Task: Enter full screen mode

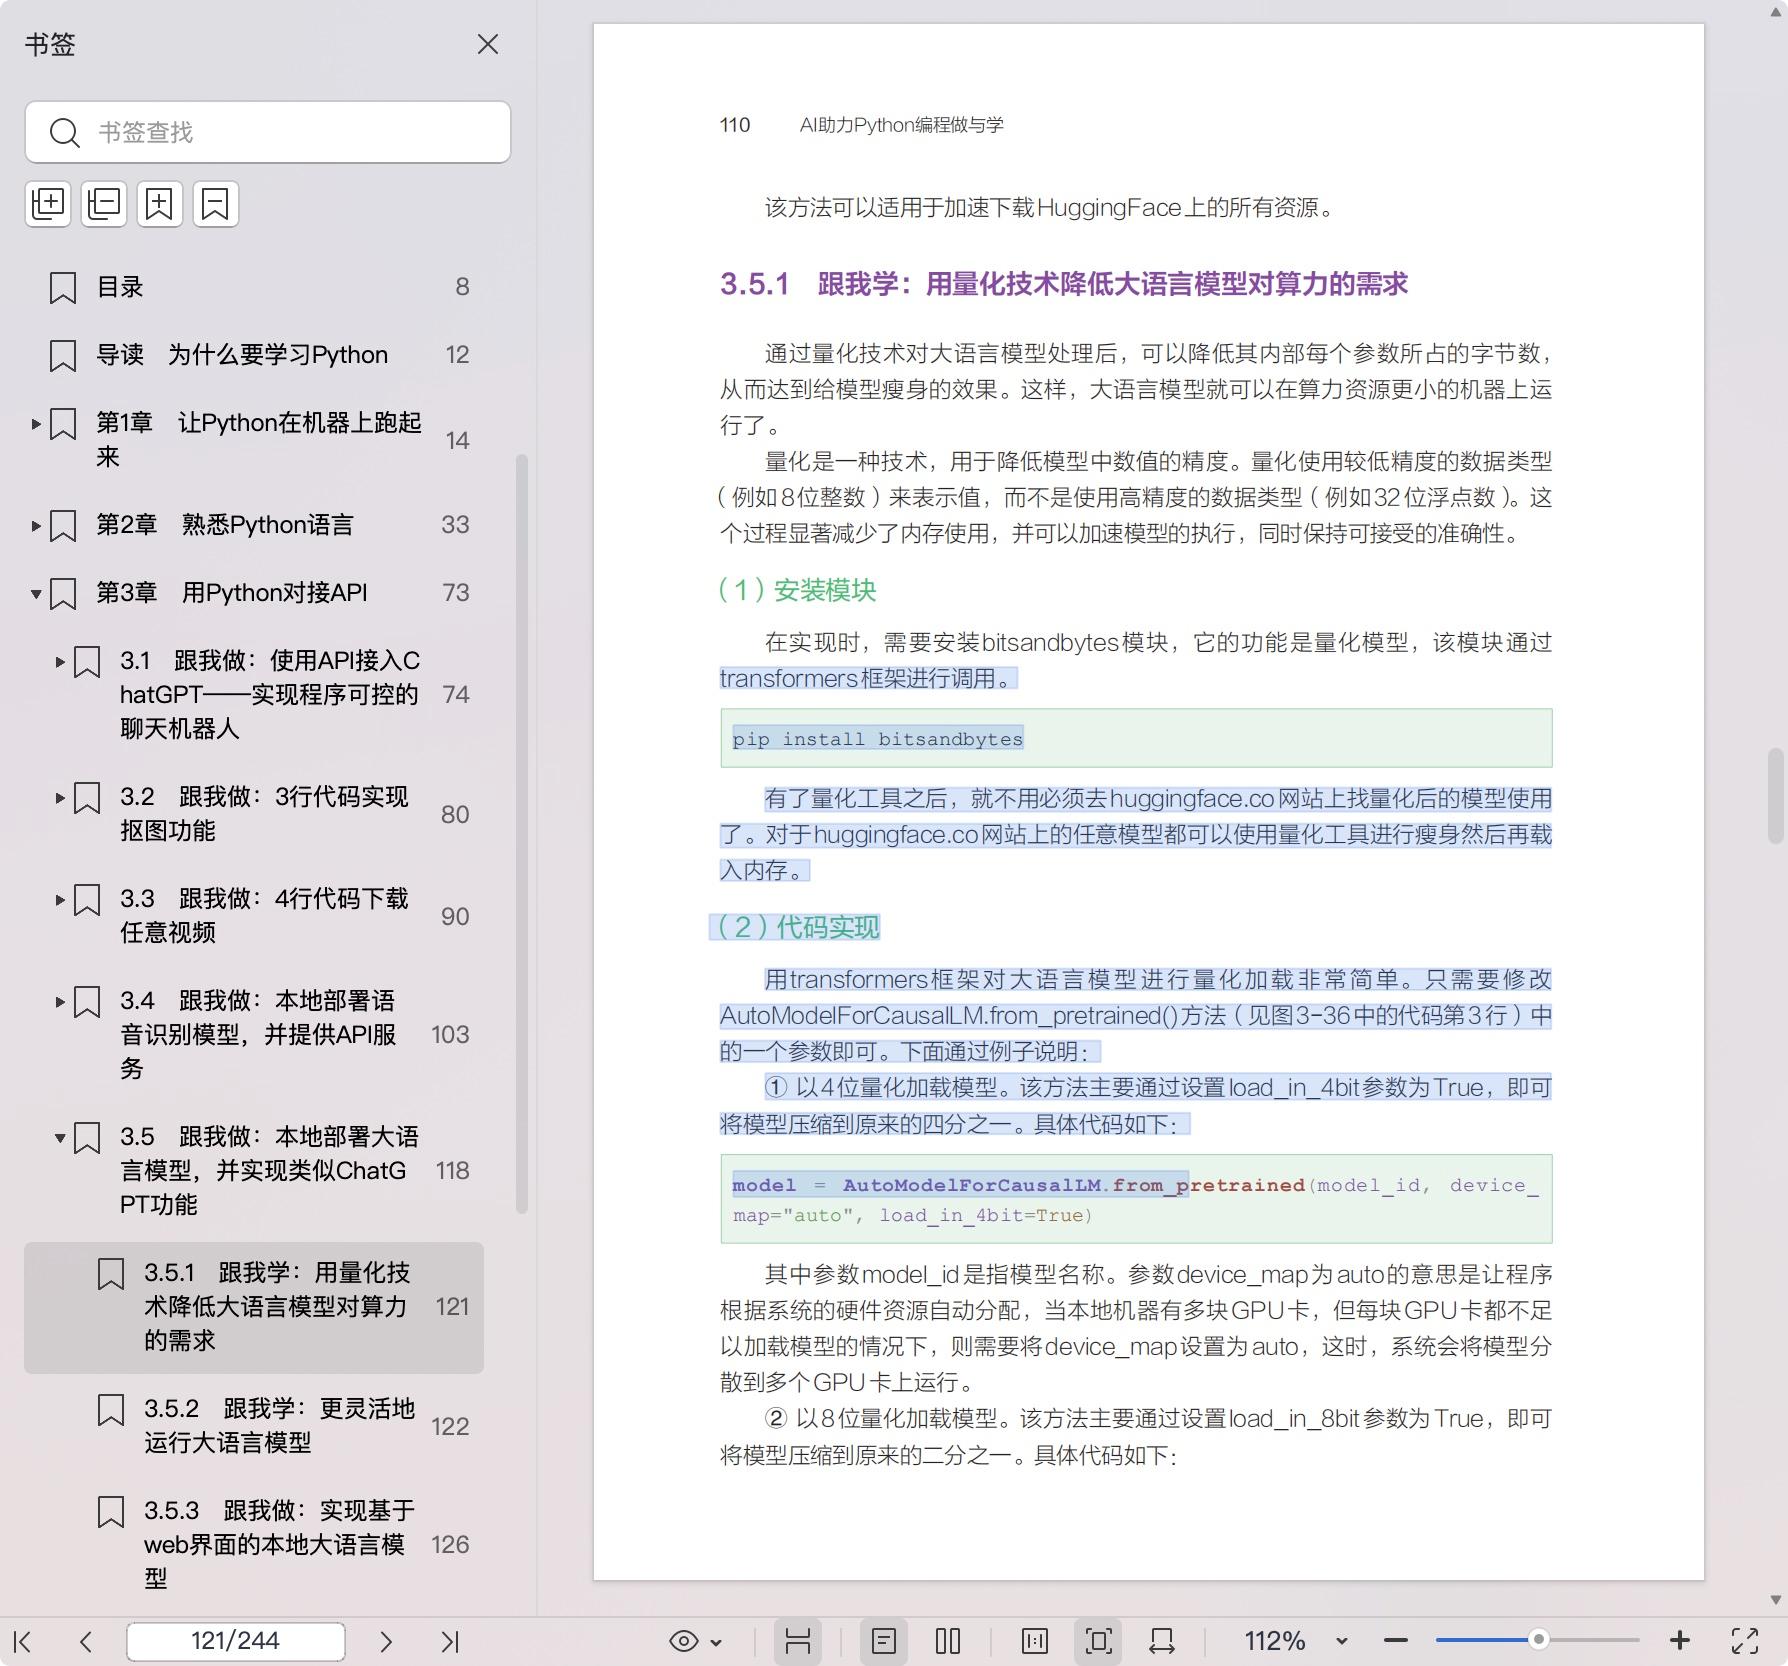Action: pos(1745,1641)
